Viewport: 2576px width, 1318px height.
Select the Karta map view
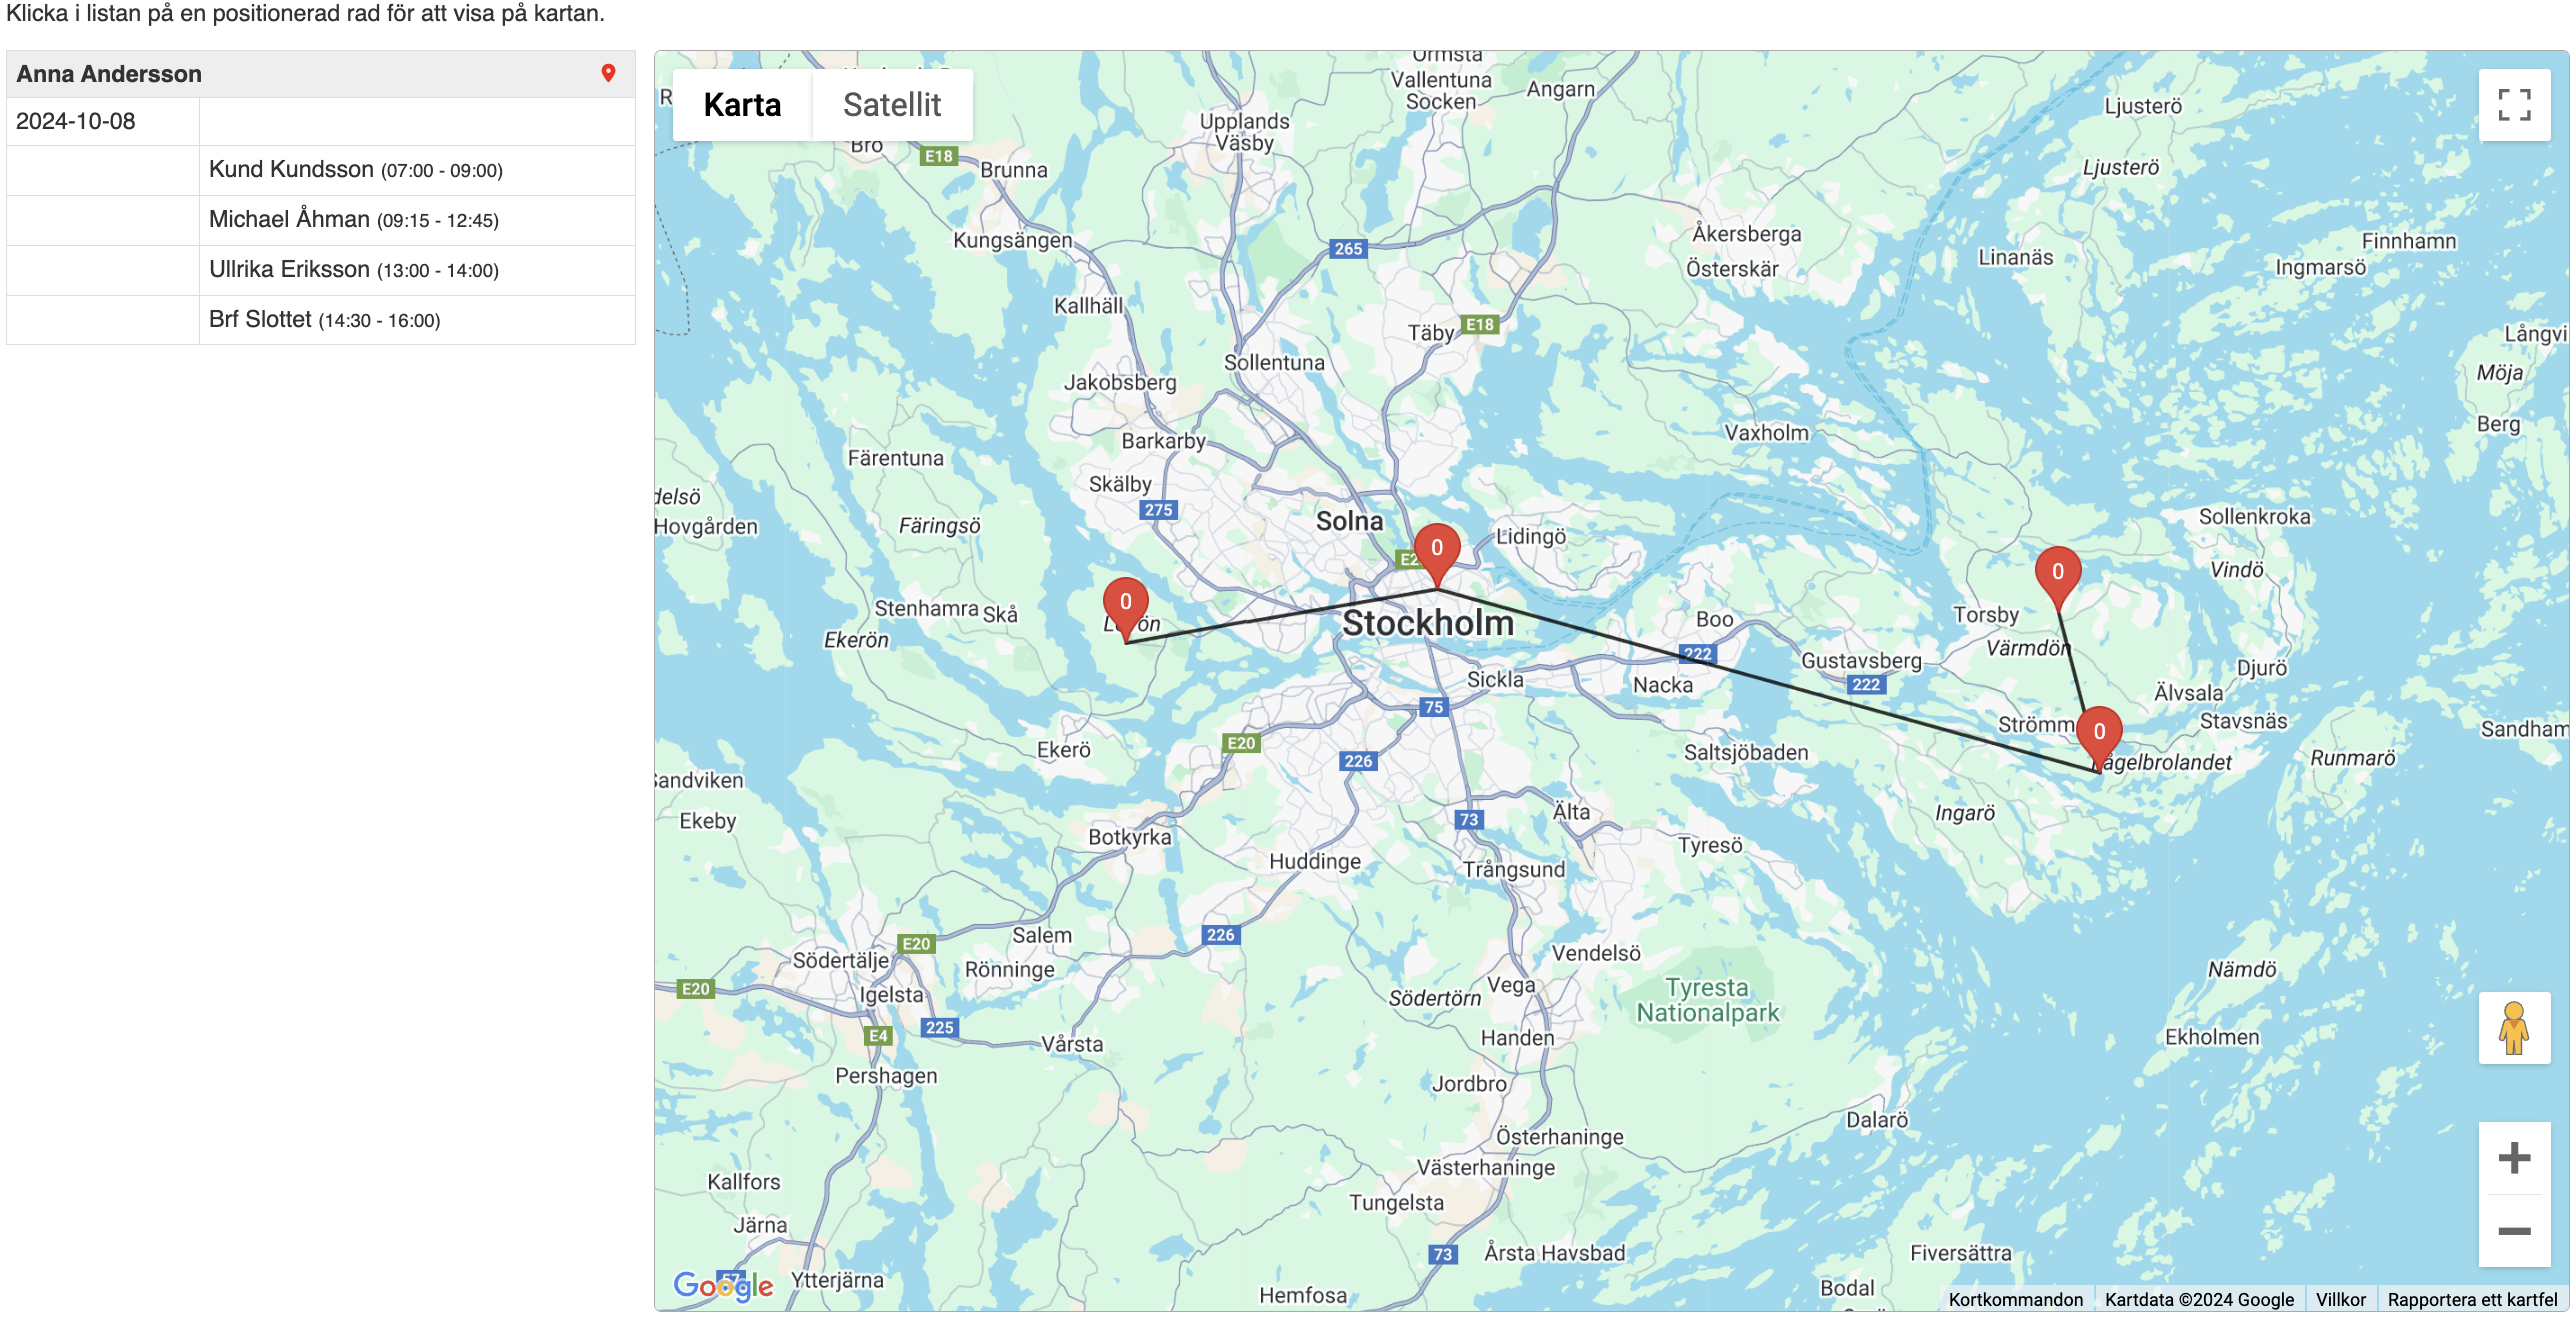point(742,105)
